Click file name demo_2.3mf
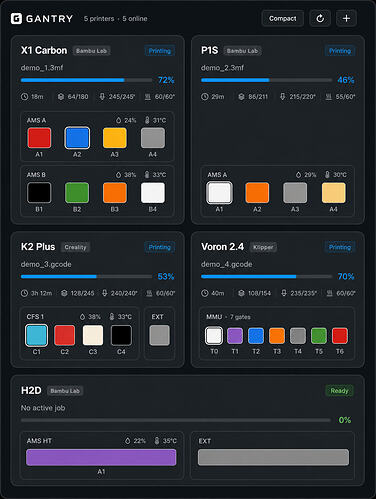376x499 pixels. [x=222, y=68]
